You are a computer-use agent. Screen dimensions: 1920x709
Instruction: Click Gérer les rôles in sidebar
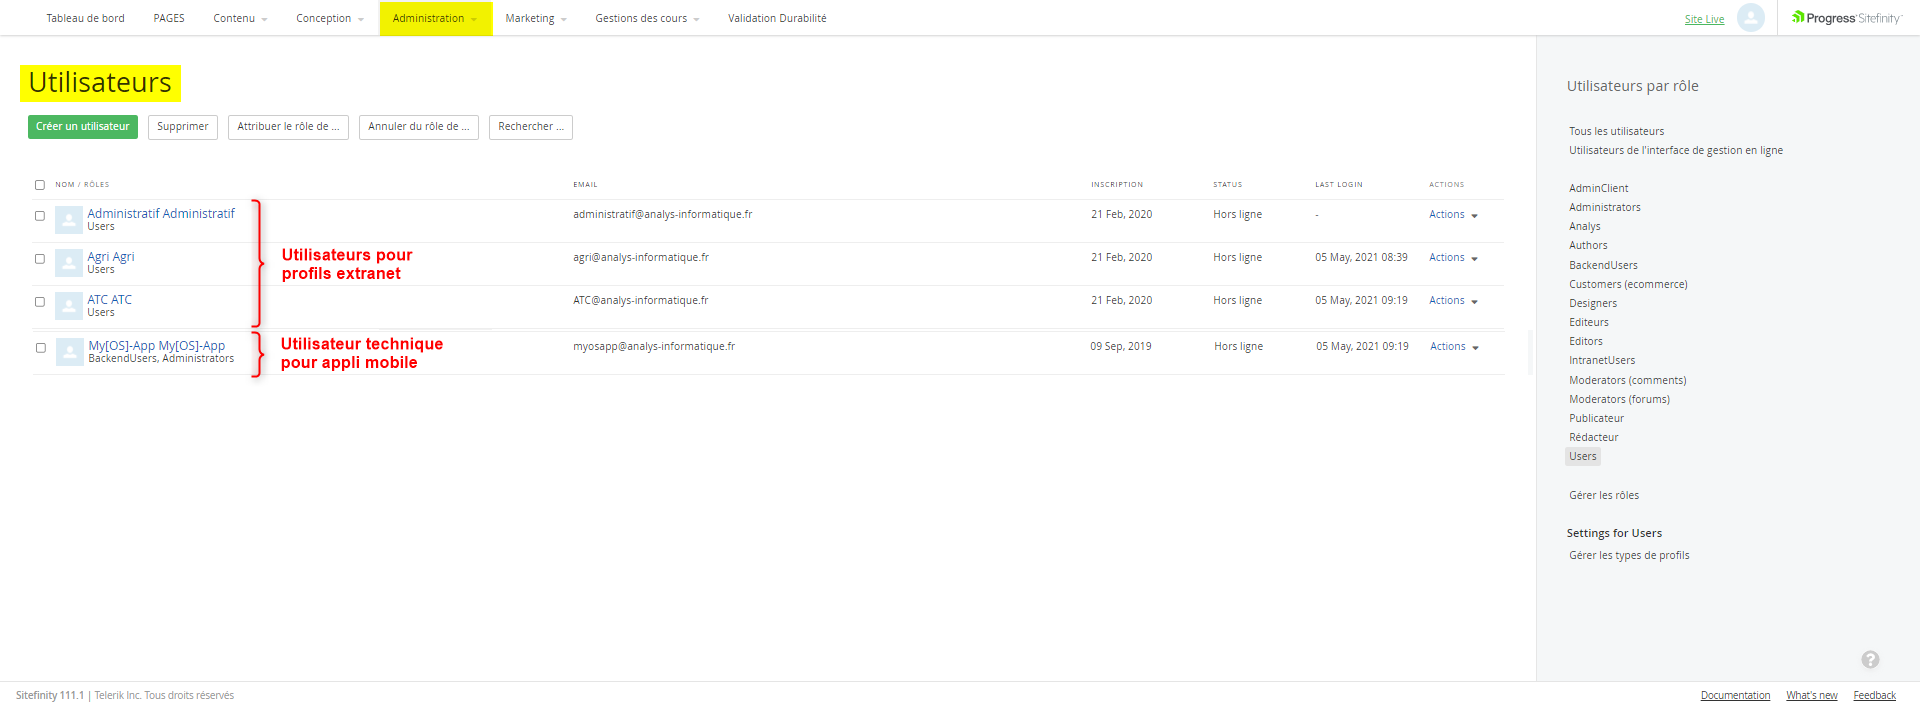point(1603,495)
